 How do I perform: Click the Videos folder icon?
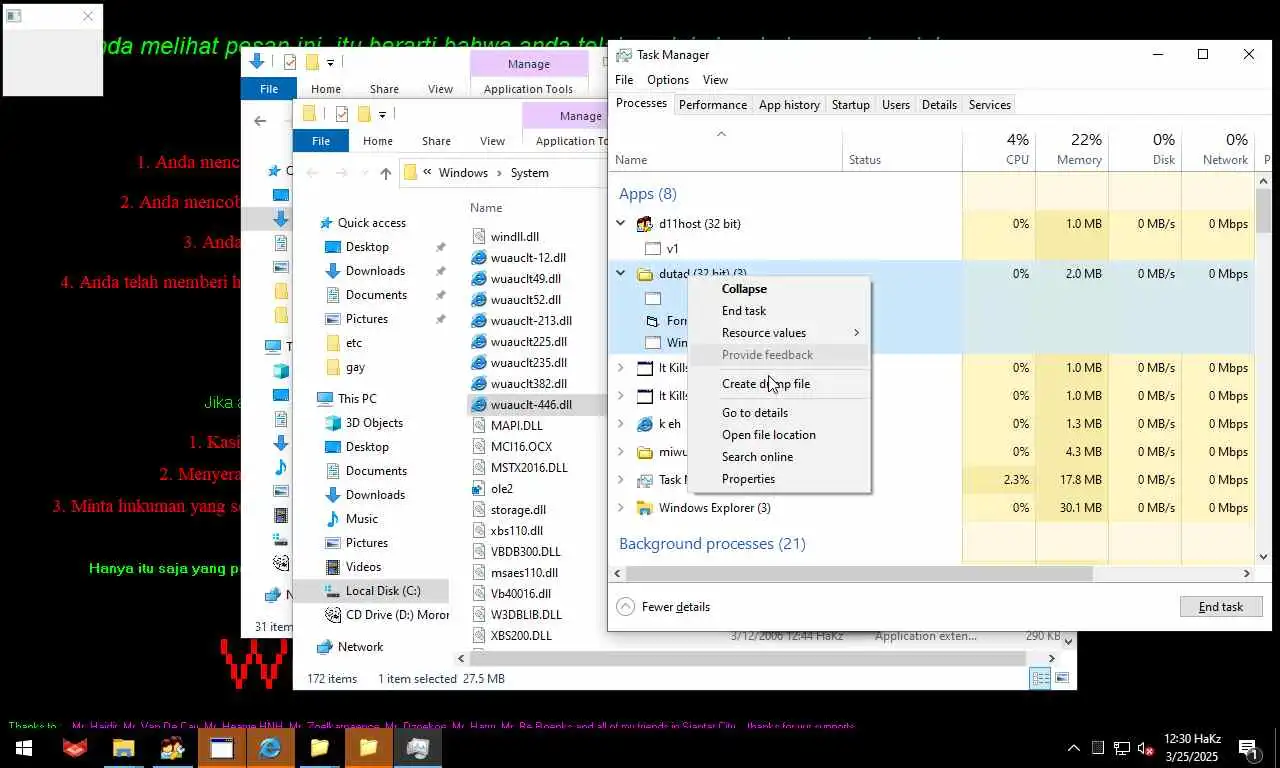pyautogui.click(x=333, y=567)
